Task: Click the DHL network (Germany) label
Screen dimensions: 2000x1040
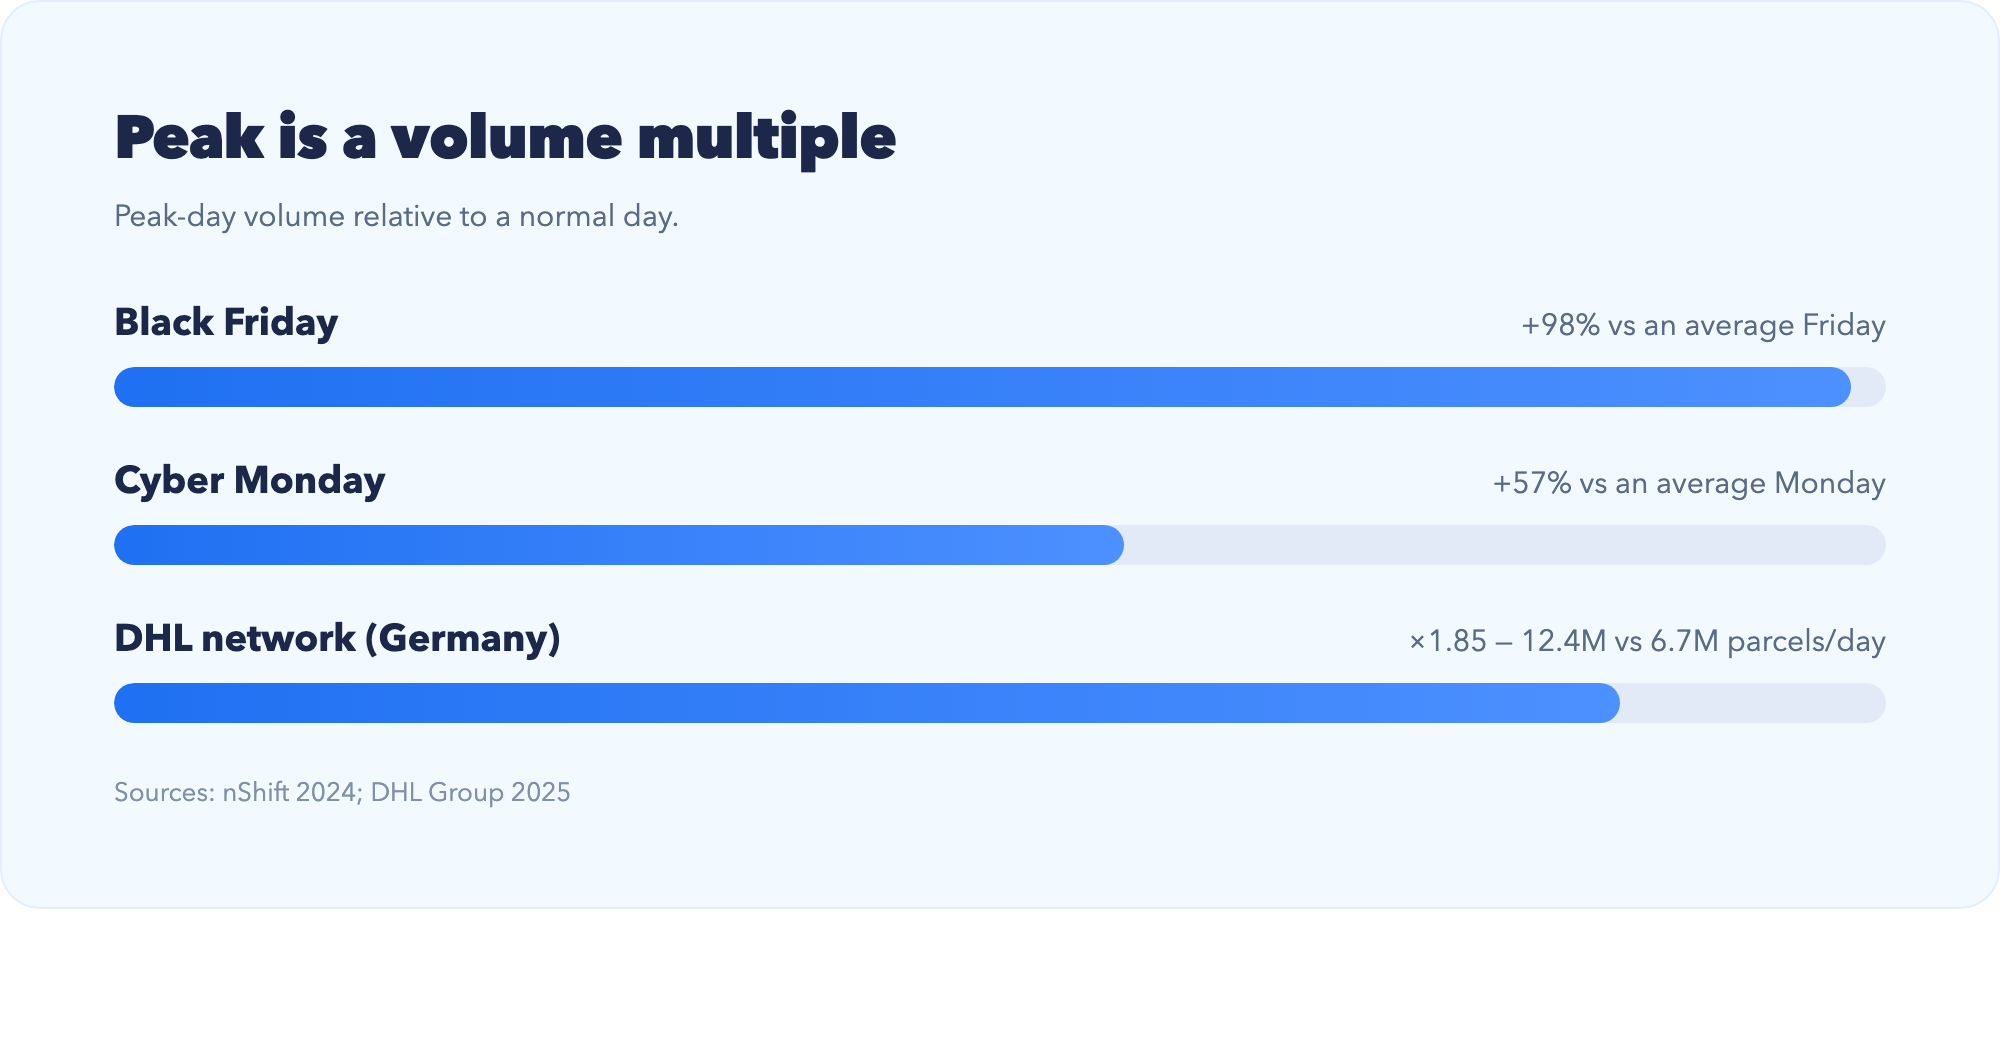Action: click(x=337, y=639)
